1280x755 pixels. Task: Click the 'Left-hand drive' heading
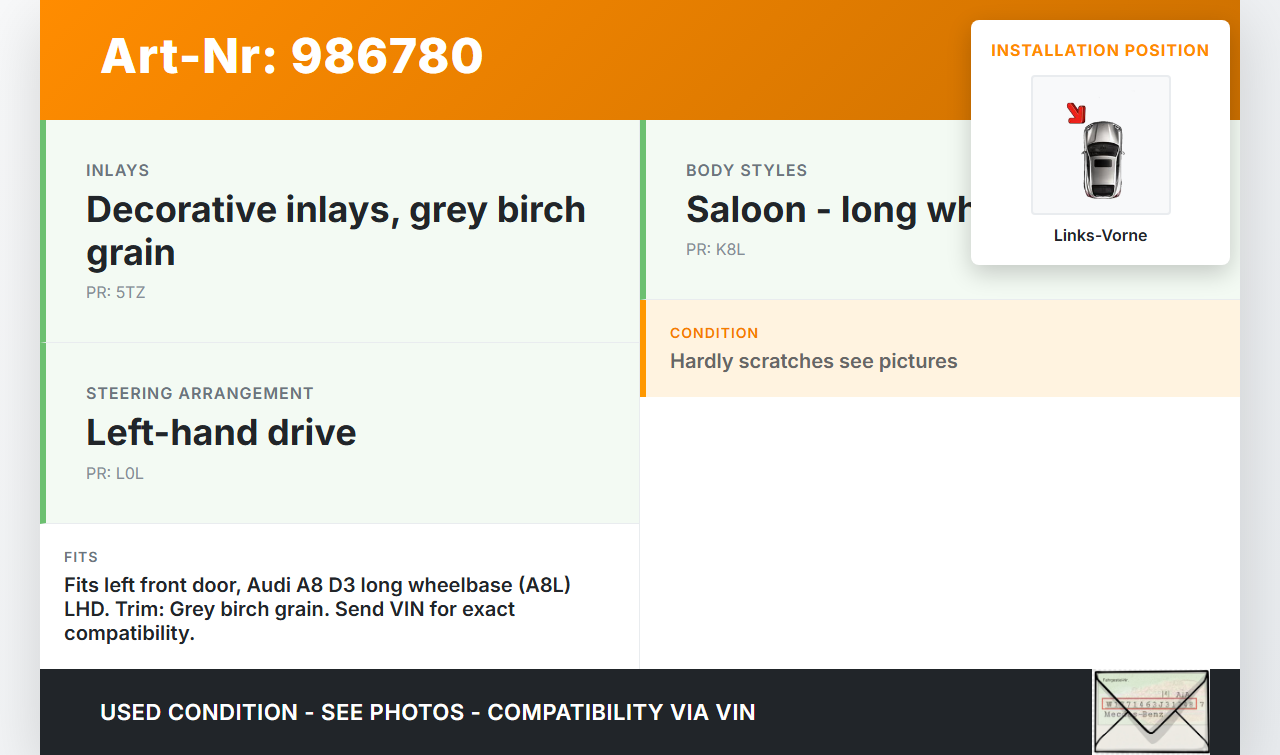point(221,432)
